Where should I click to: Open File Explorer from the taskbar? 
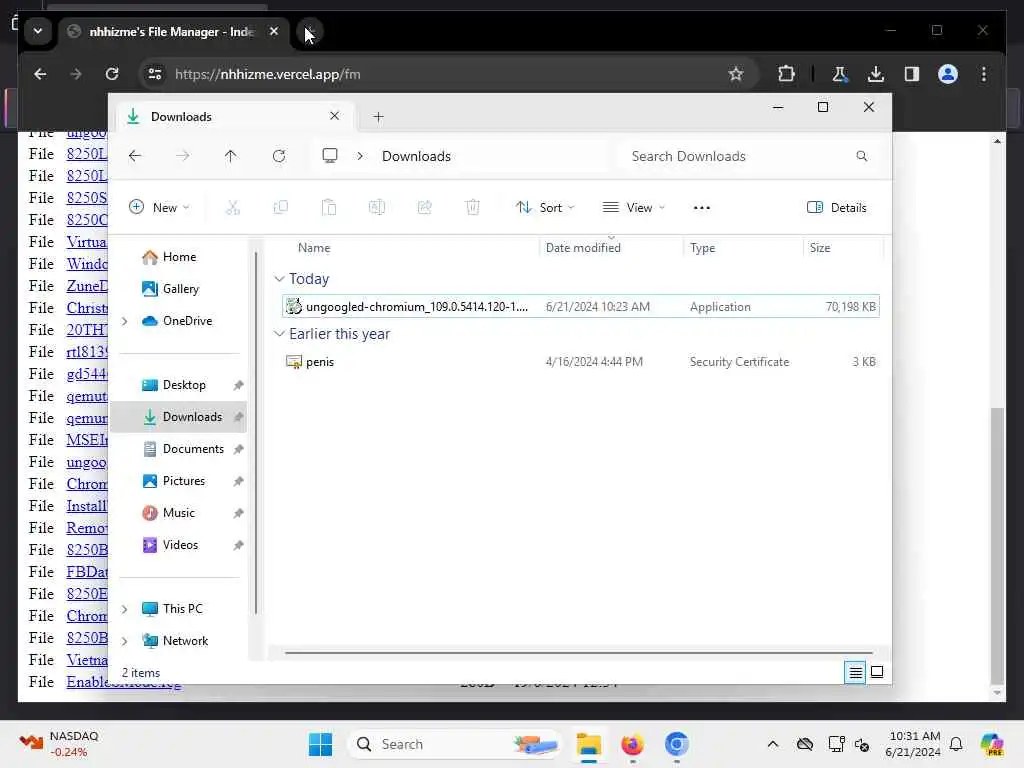coord(588,744)
